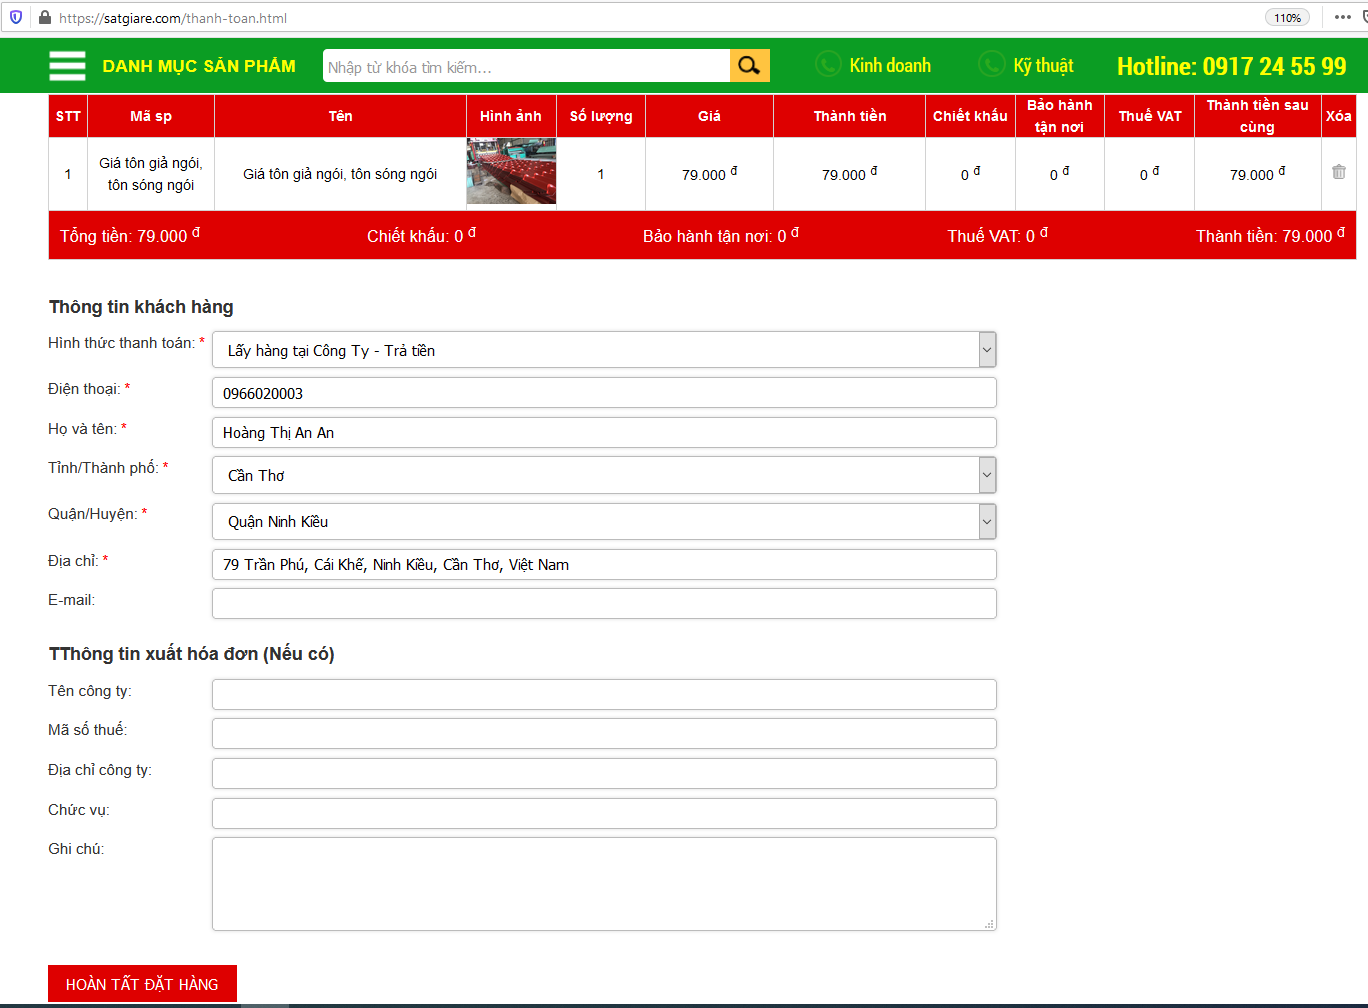
Task: Click the browser shield icon
Action: (x=16, y=18)
